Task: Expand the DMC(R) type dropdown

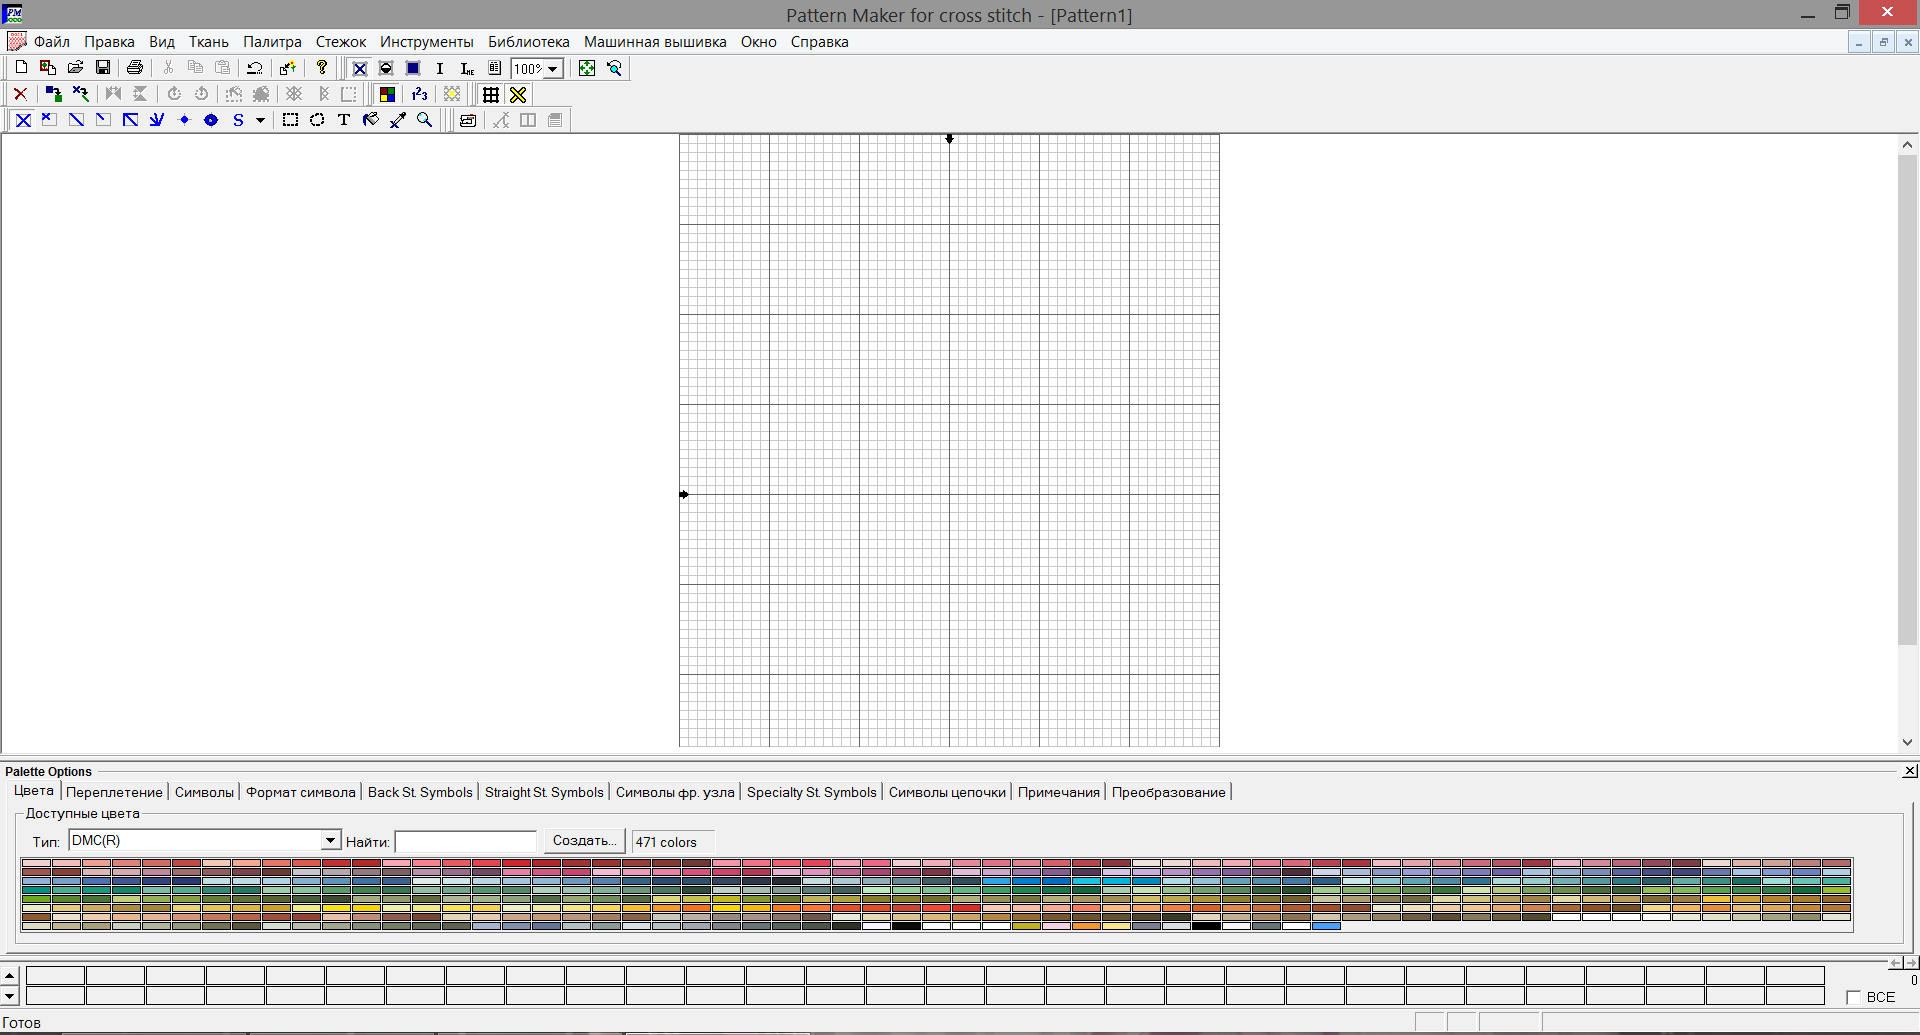Action: coord(330,841)
